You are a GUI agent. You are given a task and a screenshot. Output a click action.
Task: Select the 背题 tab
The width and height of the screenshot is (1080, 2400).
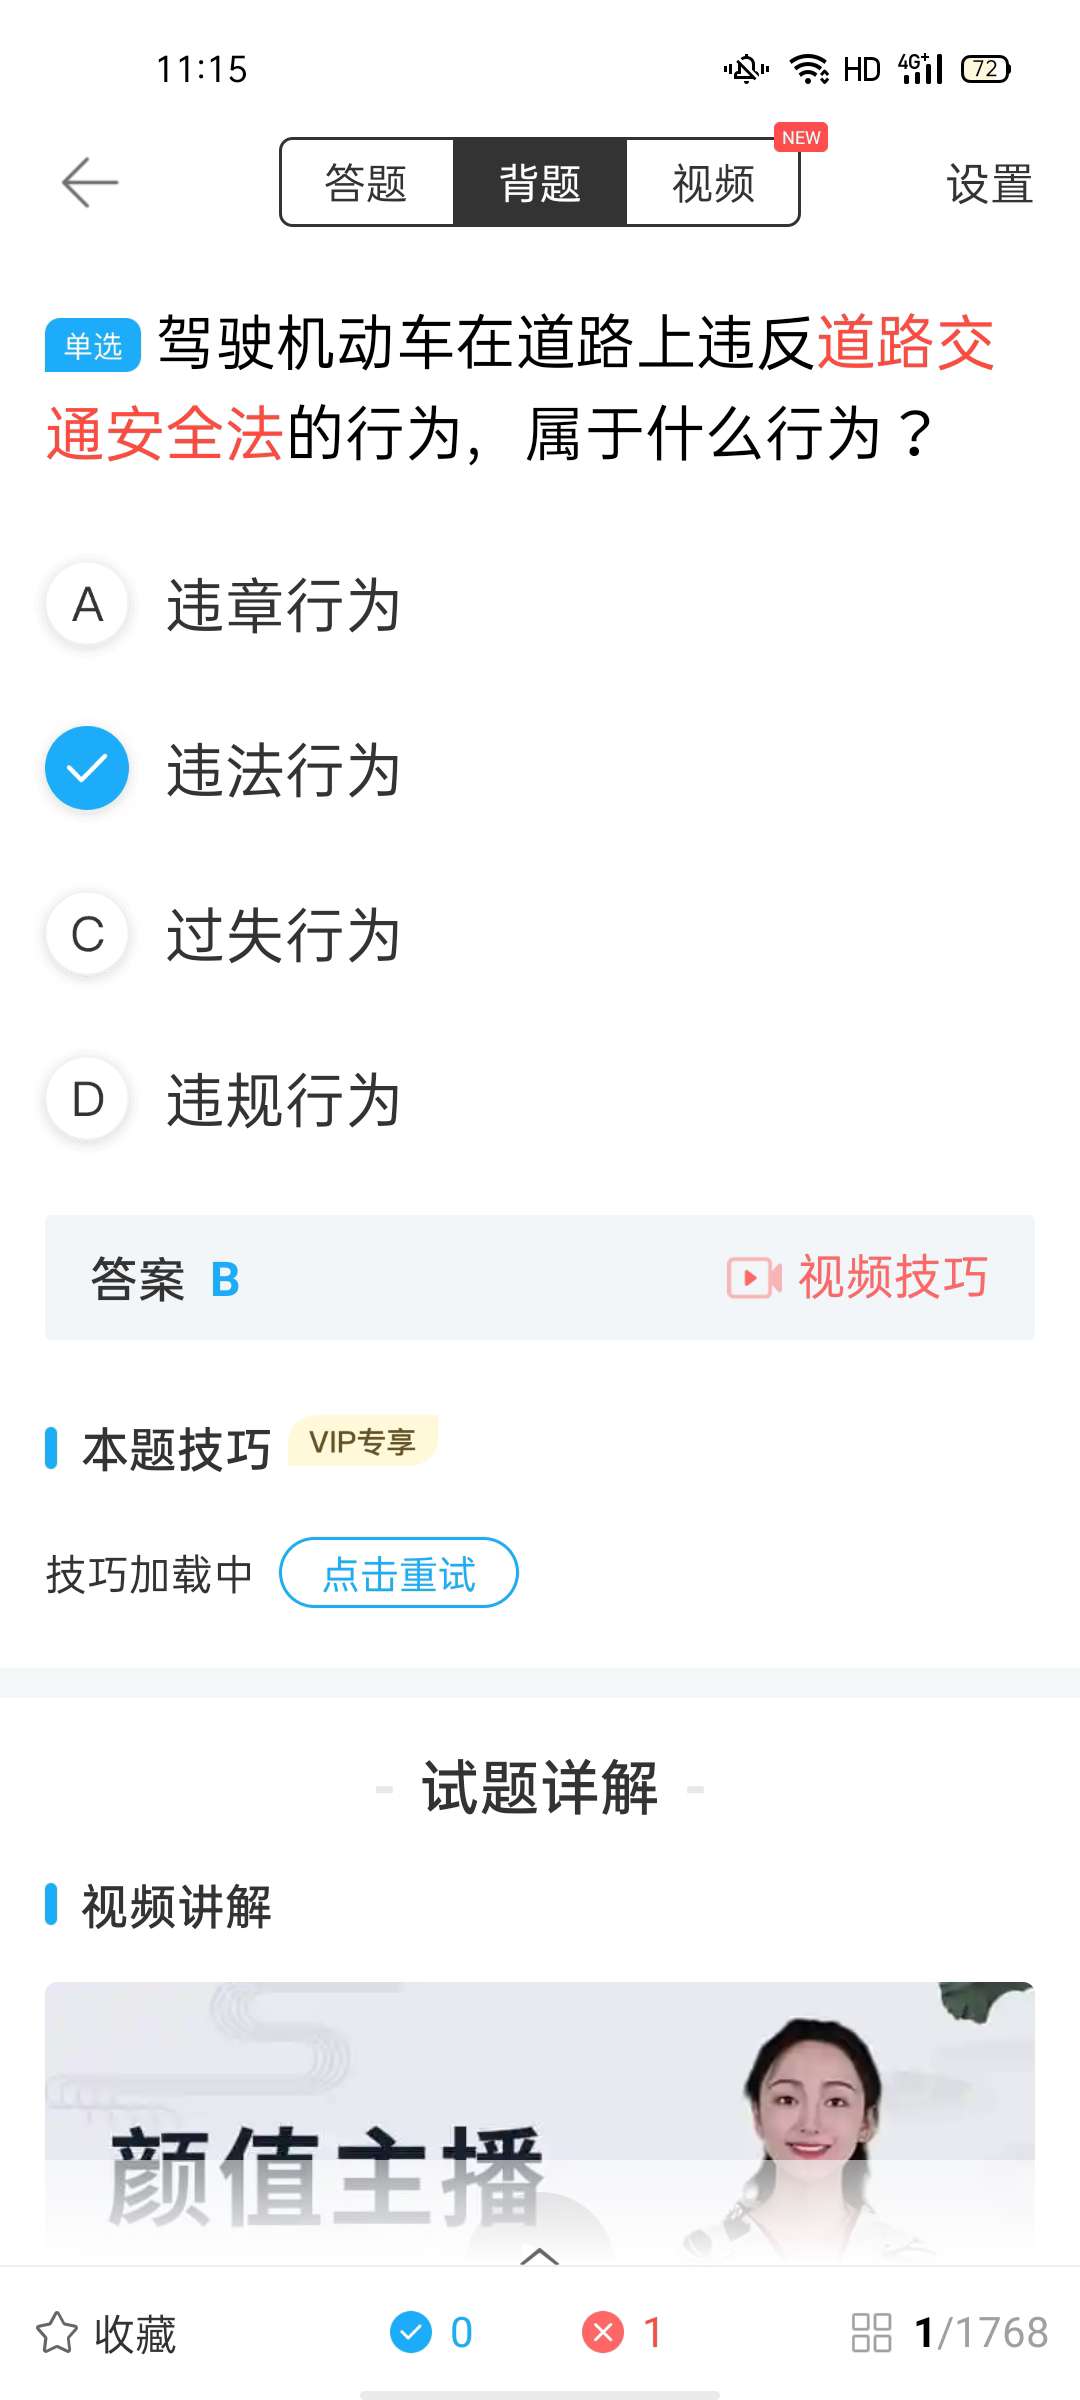point(540,183)
